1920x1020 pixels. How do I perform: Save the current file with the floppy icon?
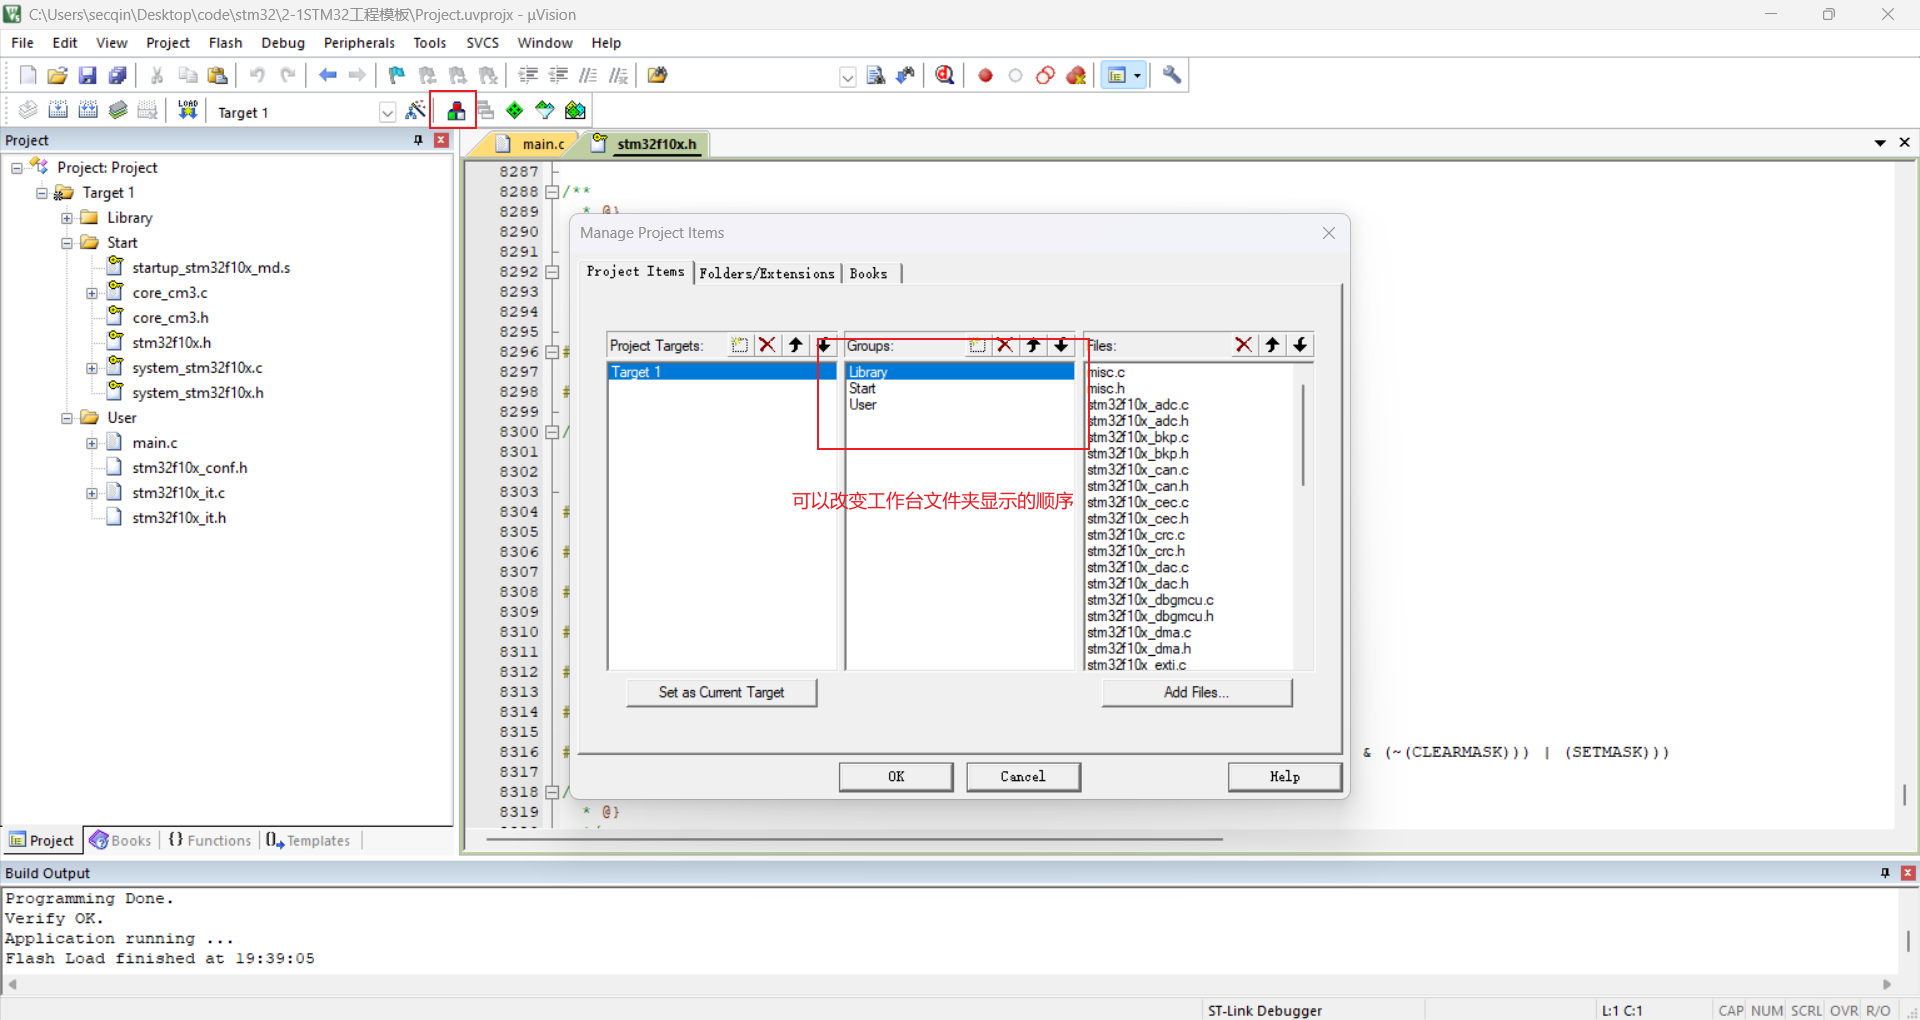pos(87,75)
